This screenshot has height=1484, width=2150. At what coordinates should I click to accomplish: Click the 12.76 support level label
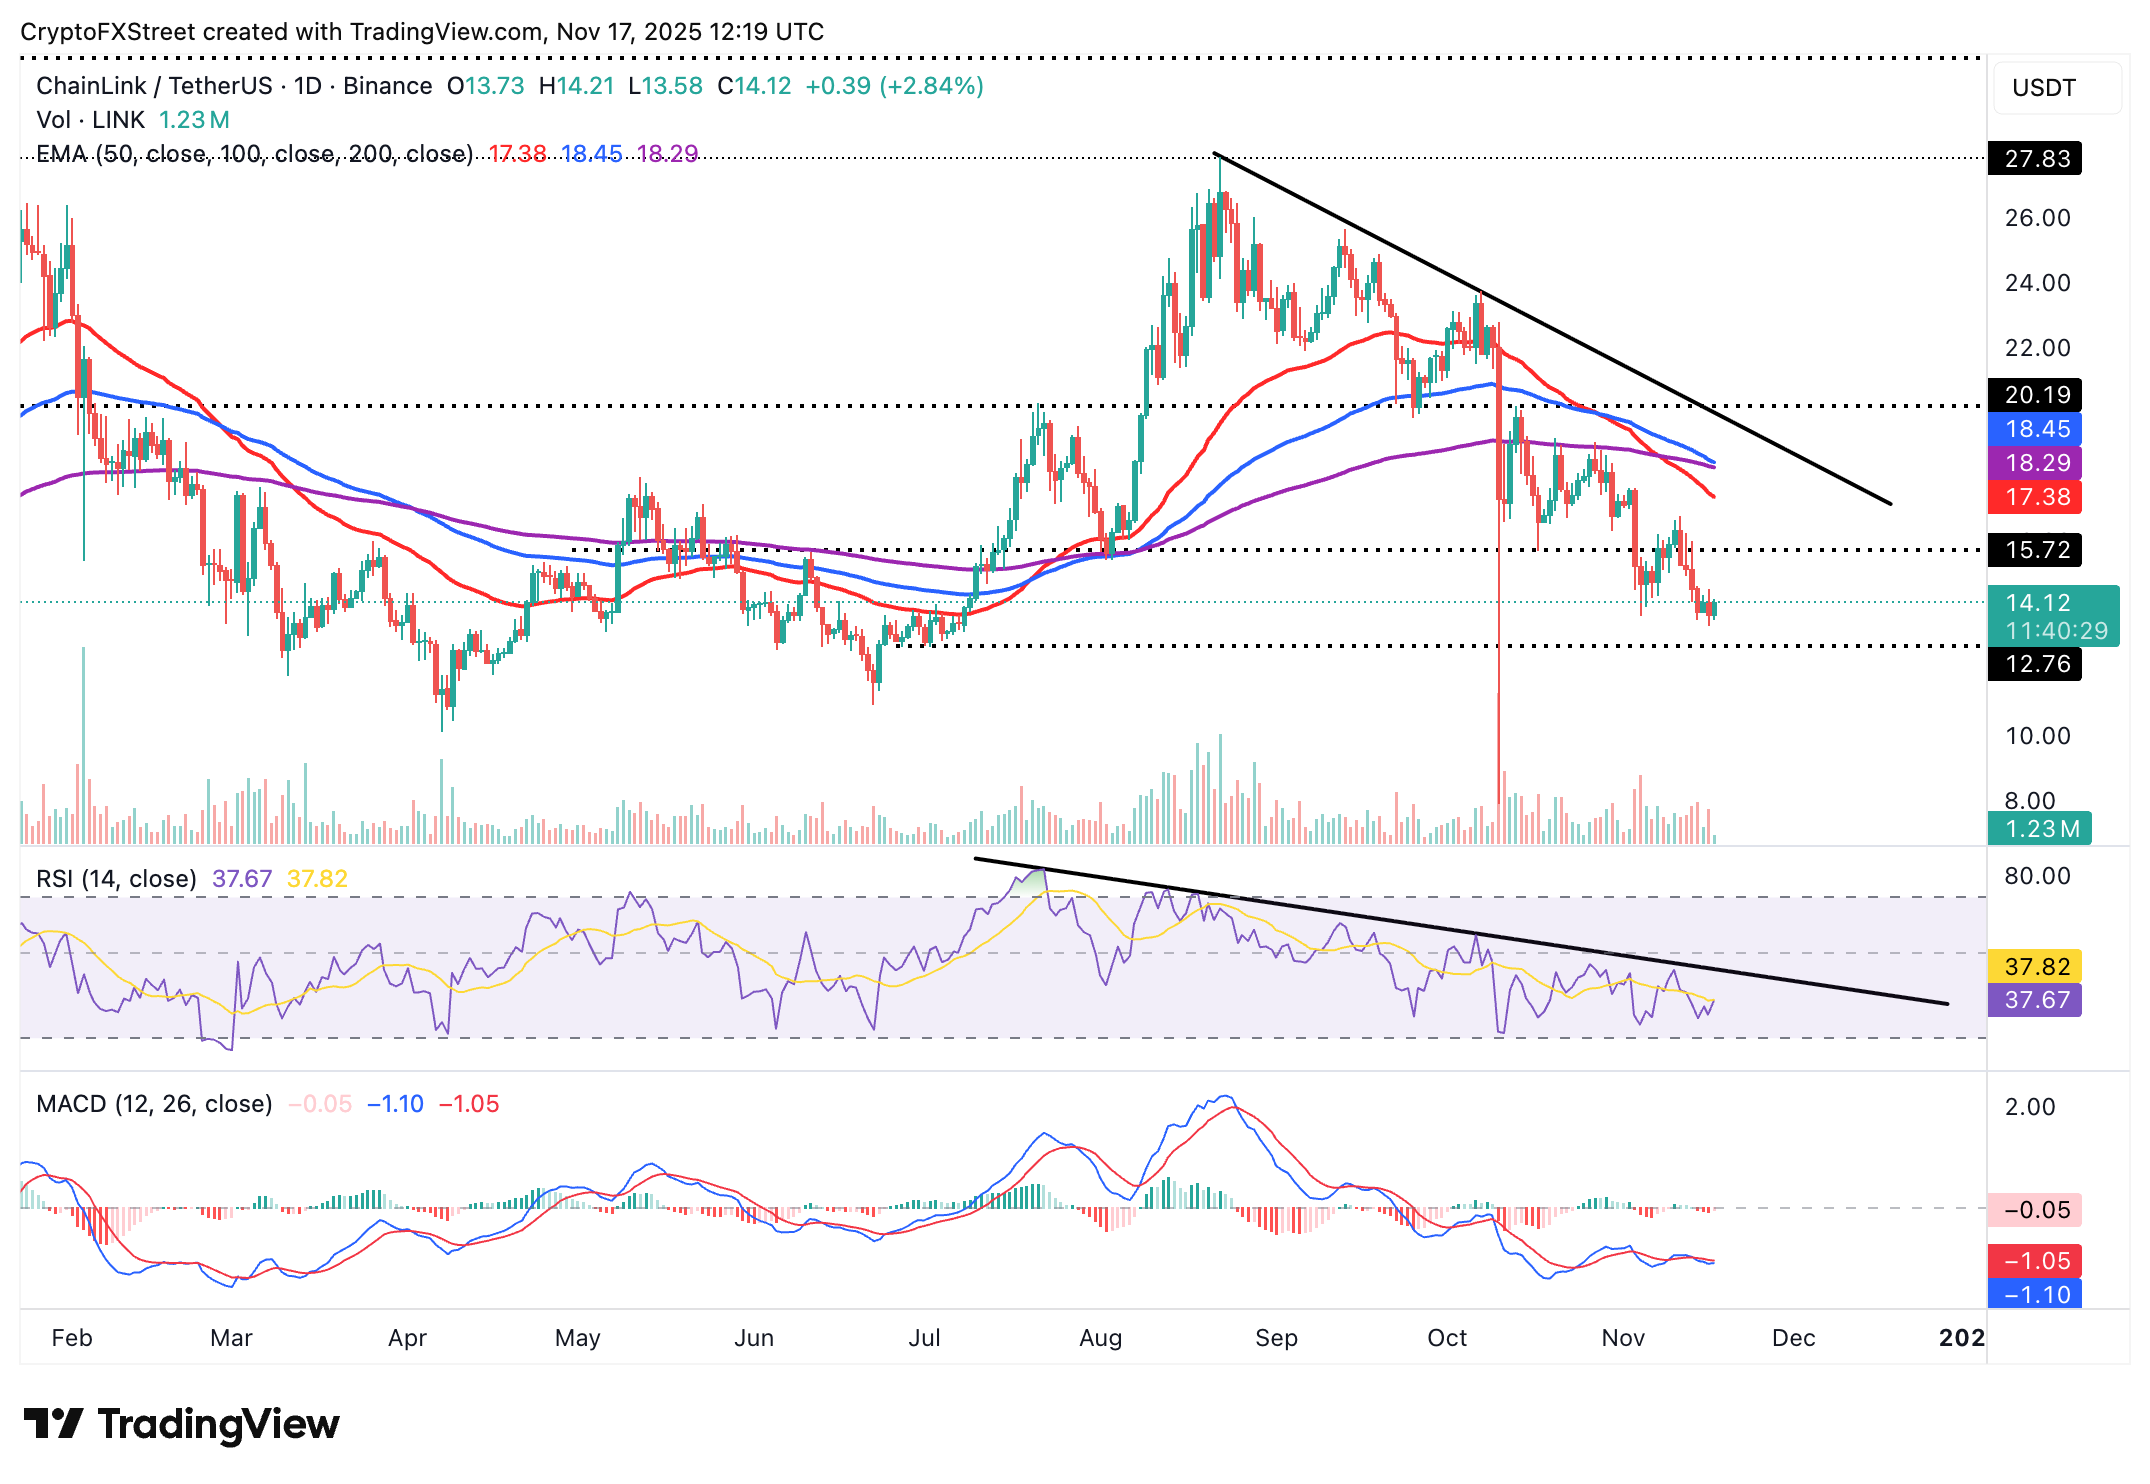pos(2035,664)
